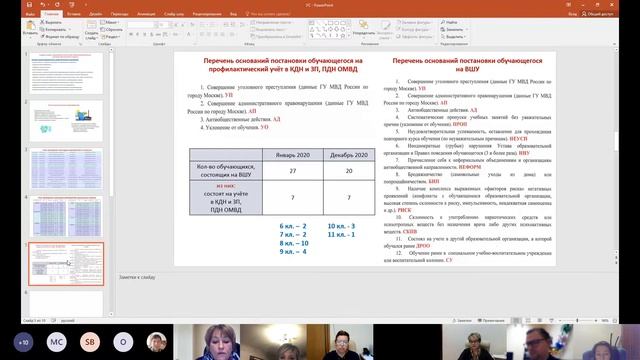The image size is (640, 360).
Task: Open the font color button
Action: pos(189,34)
